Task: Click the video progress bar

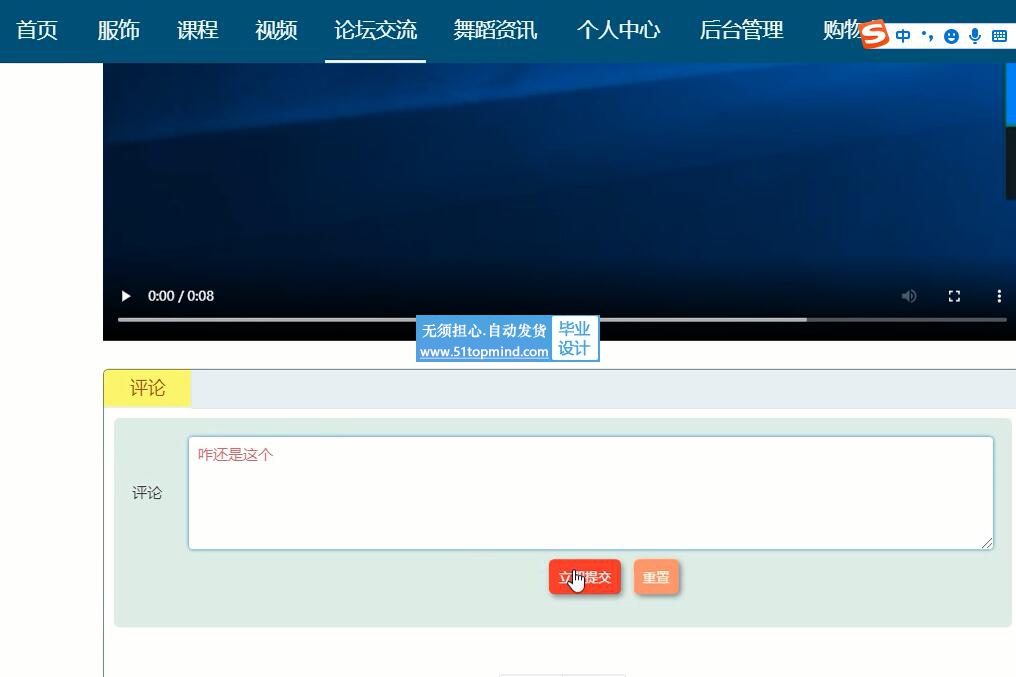Action: (x=562, y=319)
